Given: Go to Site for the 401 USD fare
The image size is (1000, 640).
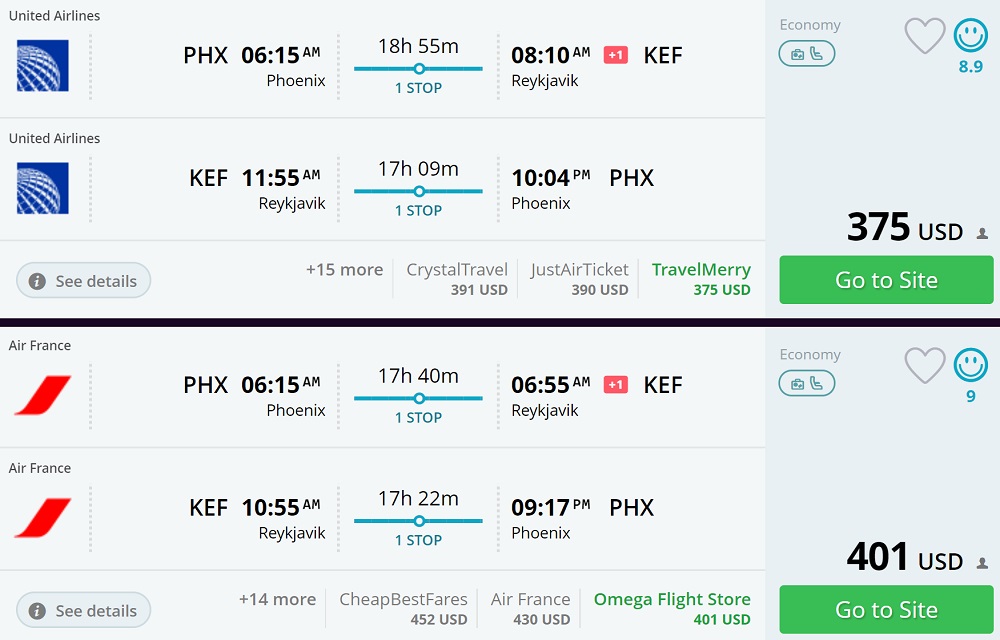Looking at the screenshot, I should click(x=886, y=610).
